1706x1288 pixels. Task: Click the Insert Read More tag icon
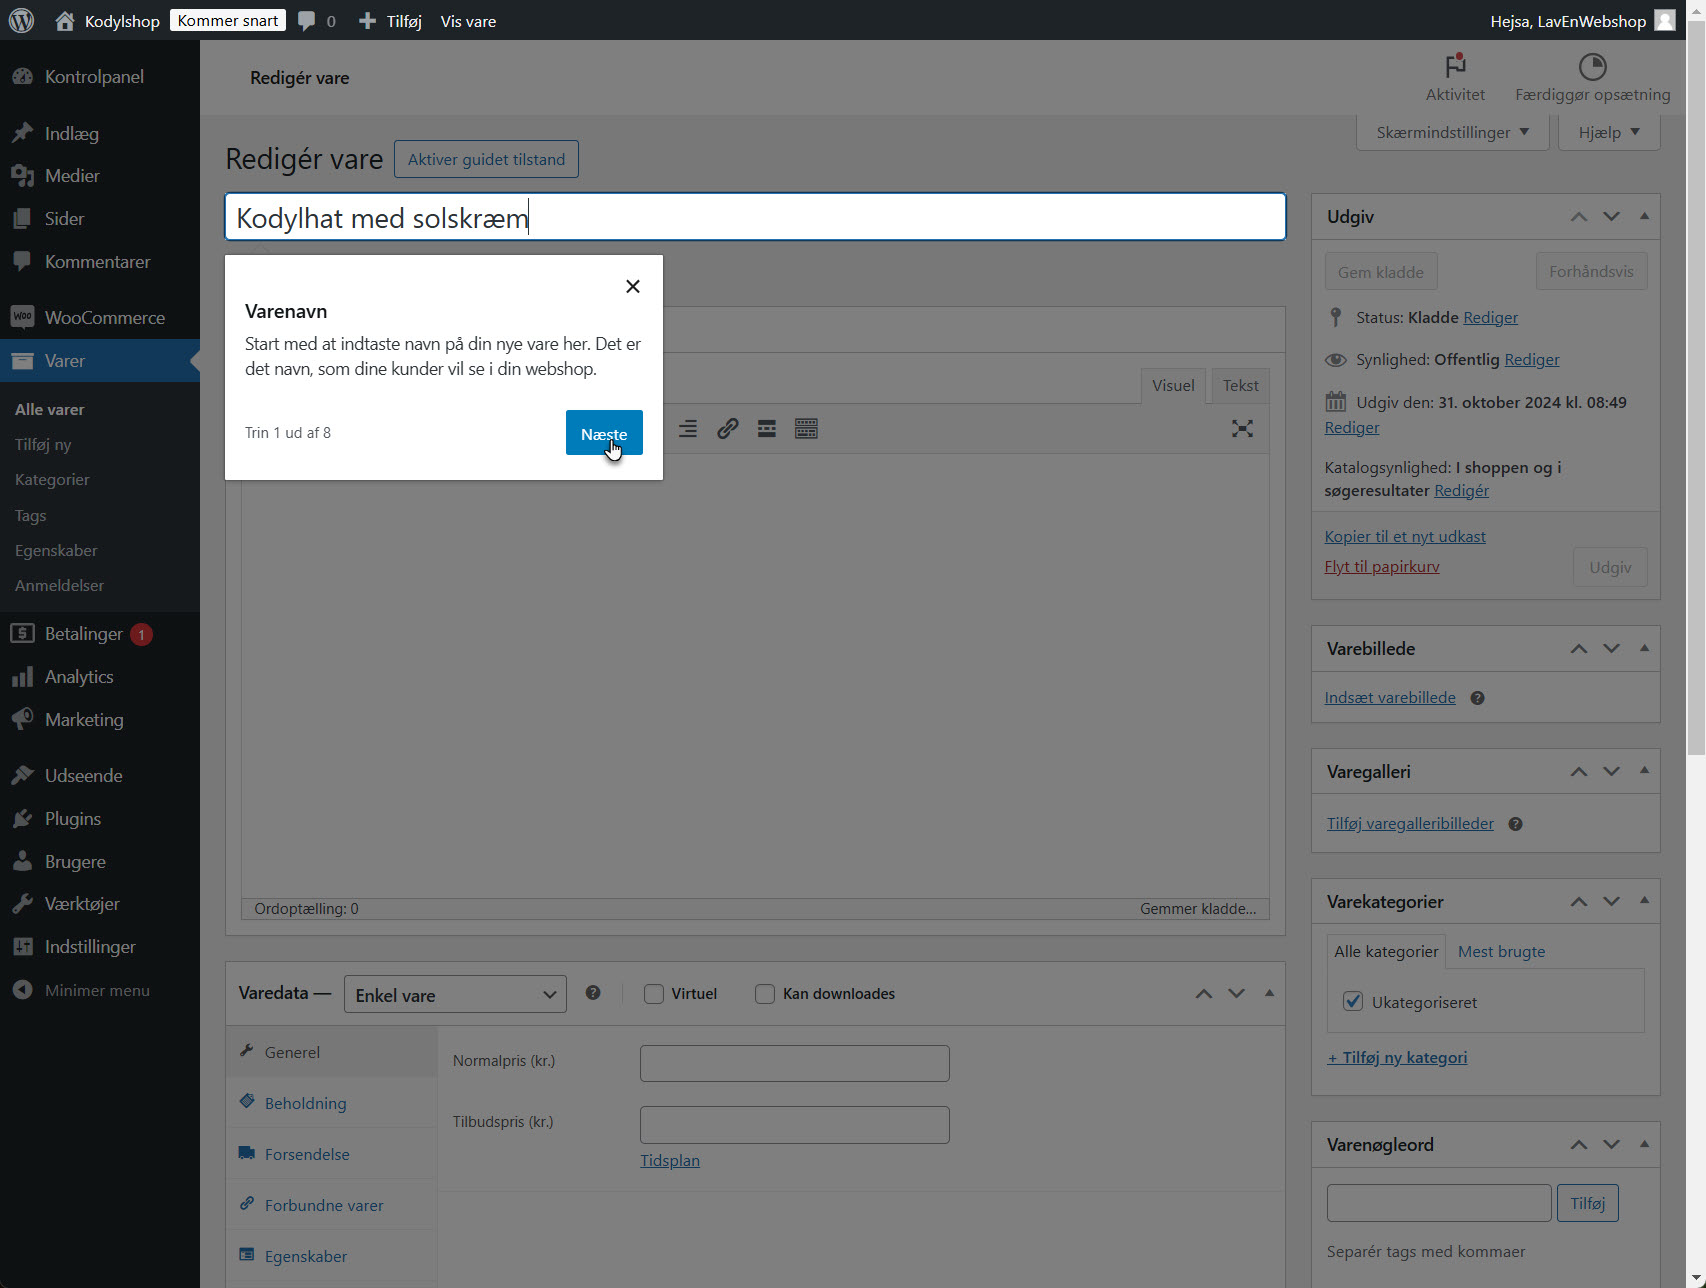pos(767,429)
